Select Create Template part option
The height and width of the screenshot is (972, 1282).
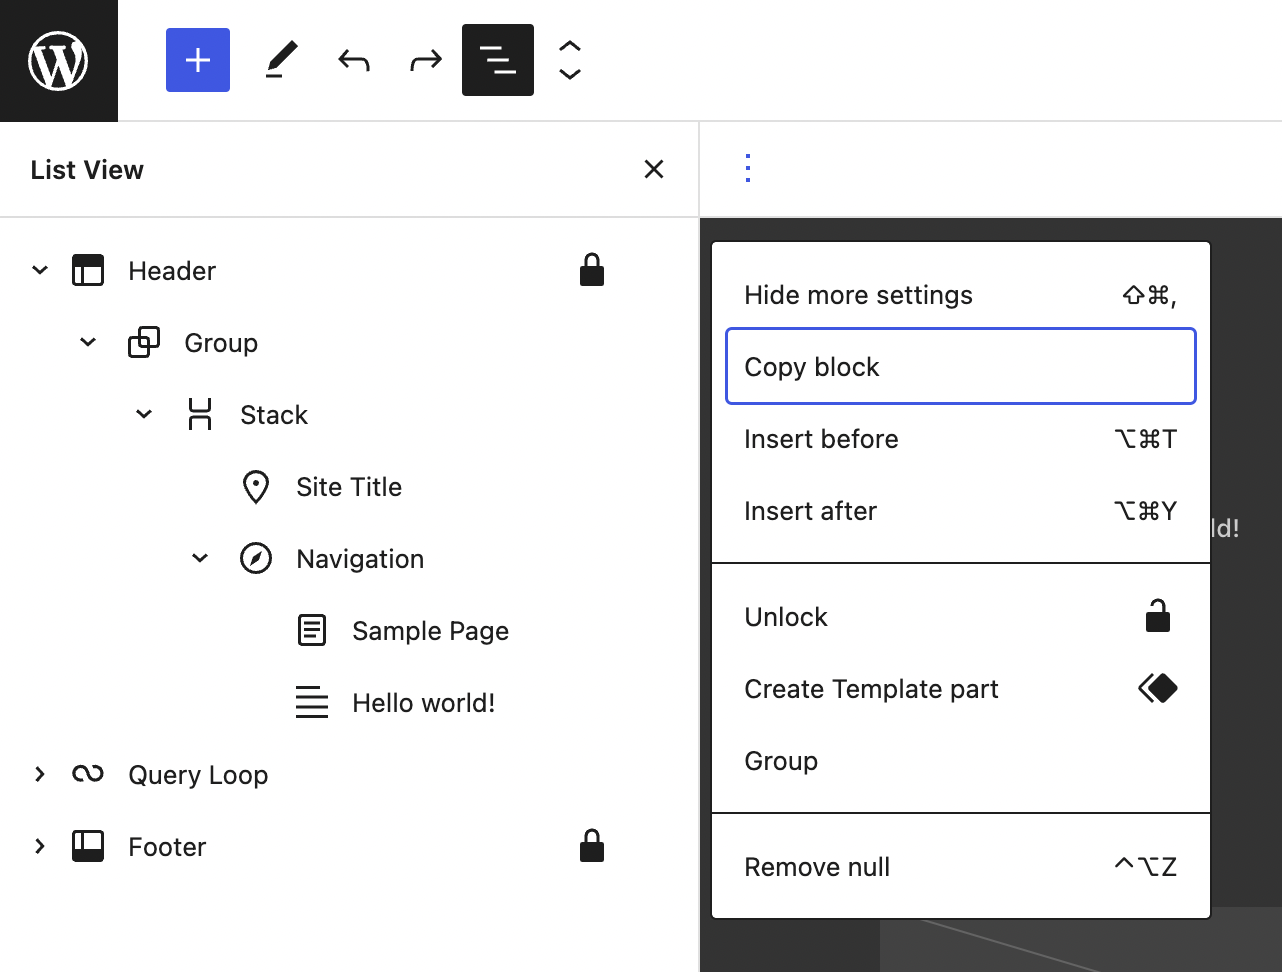(x=961, y=689)
